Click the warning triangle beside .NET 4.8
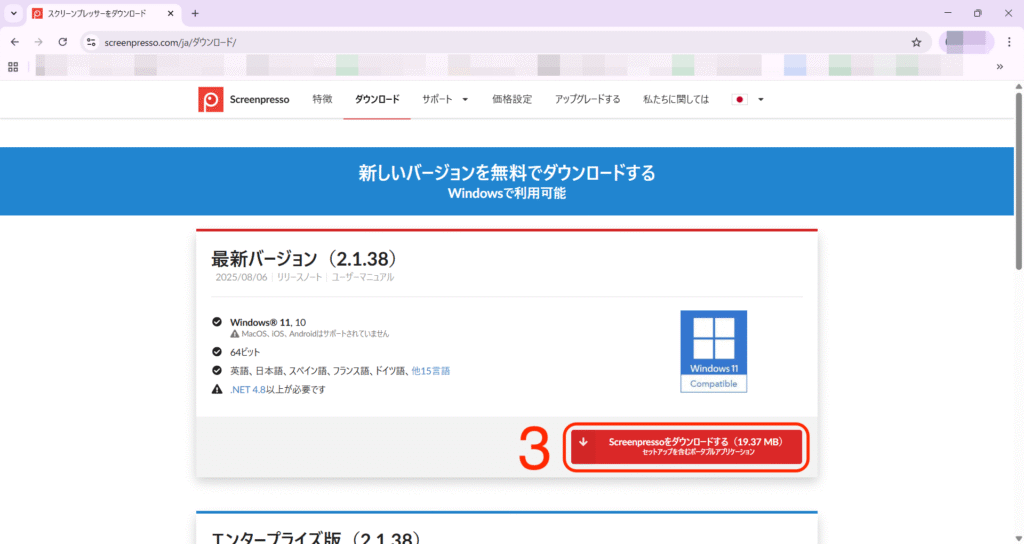 click(217, 389)
